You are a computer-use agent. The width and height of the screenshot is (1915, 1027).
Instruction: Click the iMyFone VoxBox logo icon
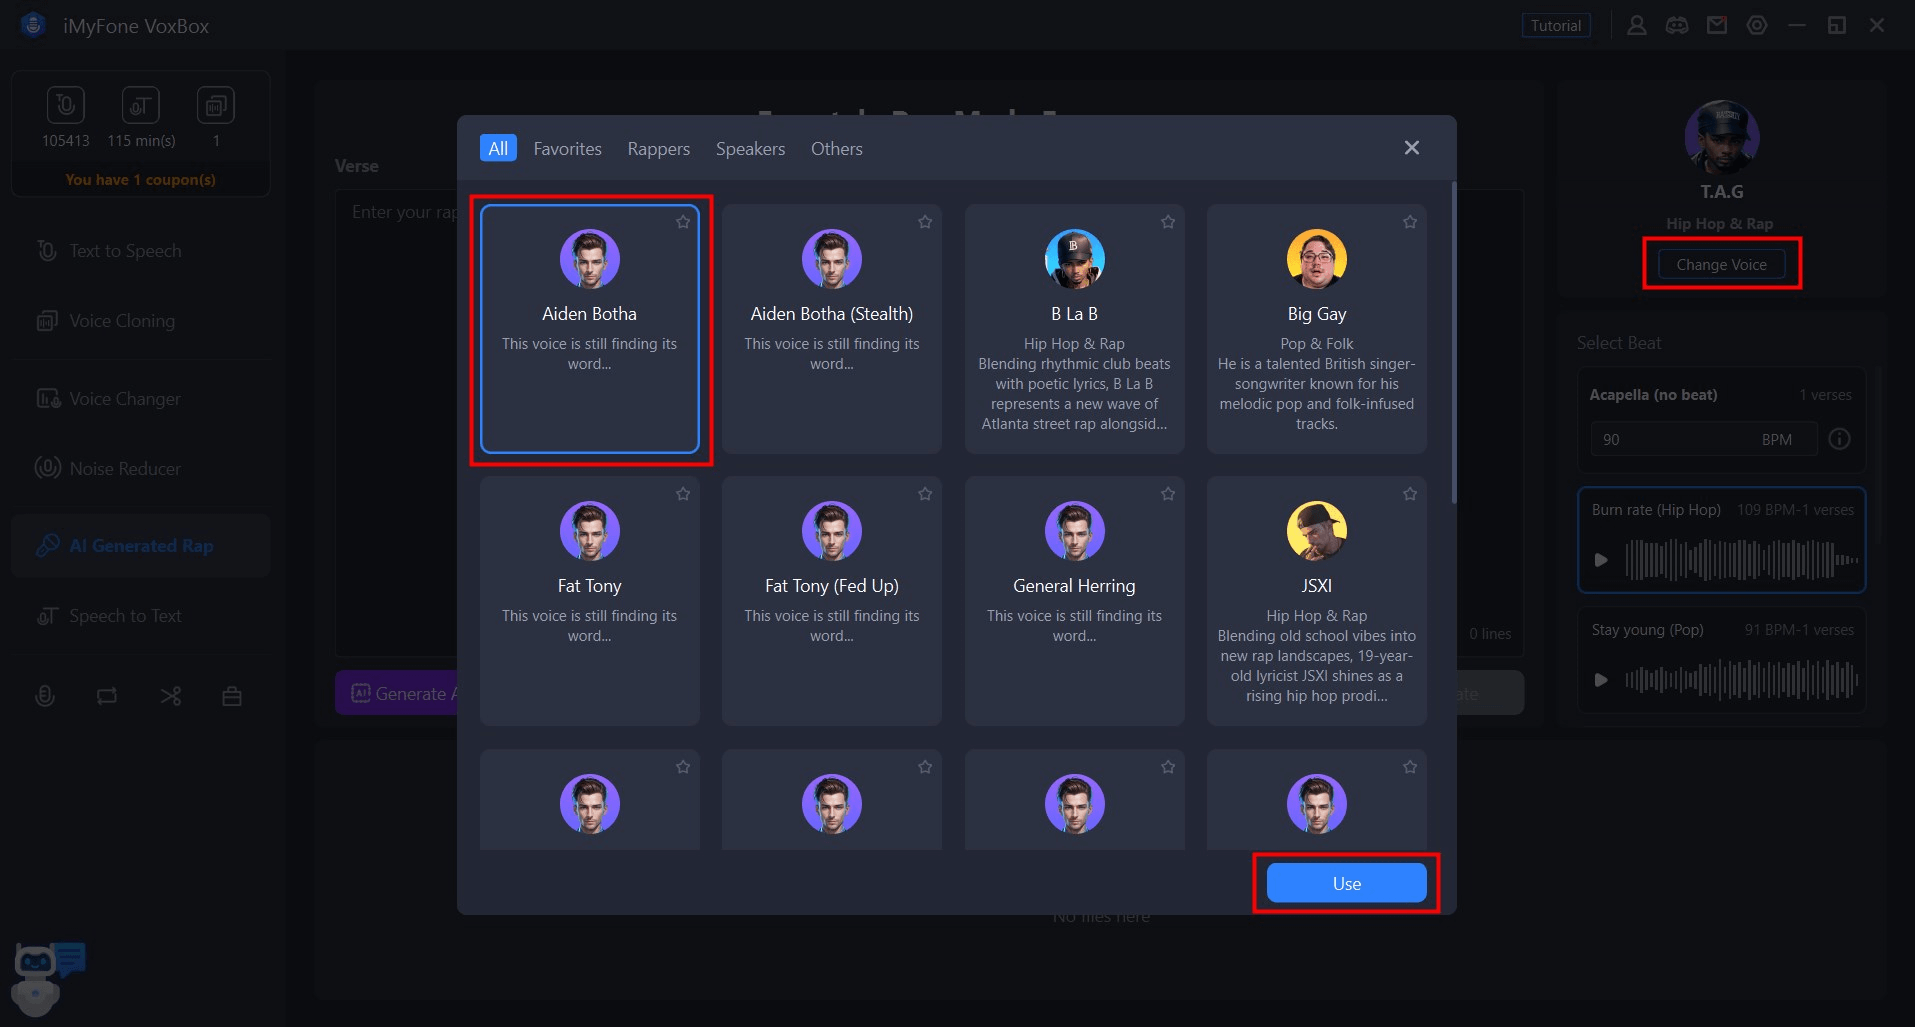tap(33, 26)
